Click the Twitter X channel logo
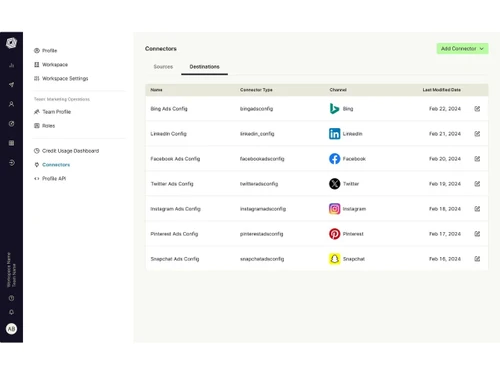Viewport: 500px width, 375px height. (334, 184)
